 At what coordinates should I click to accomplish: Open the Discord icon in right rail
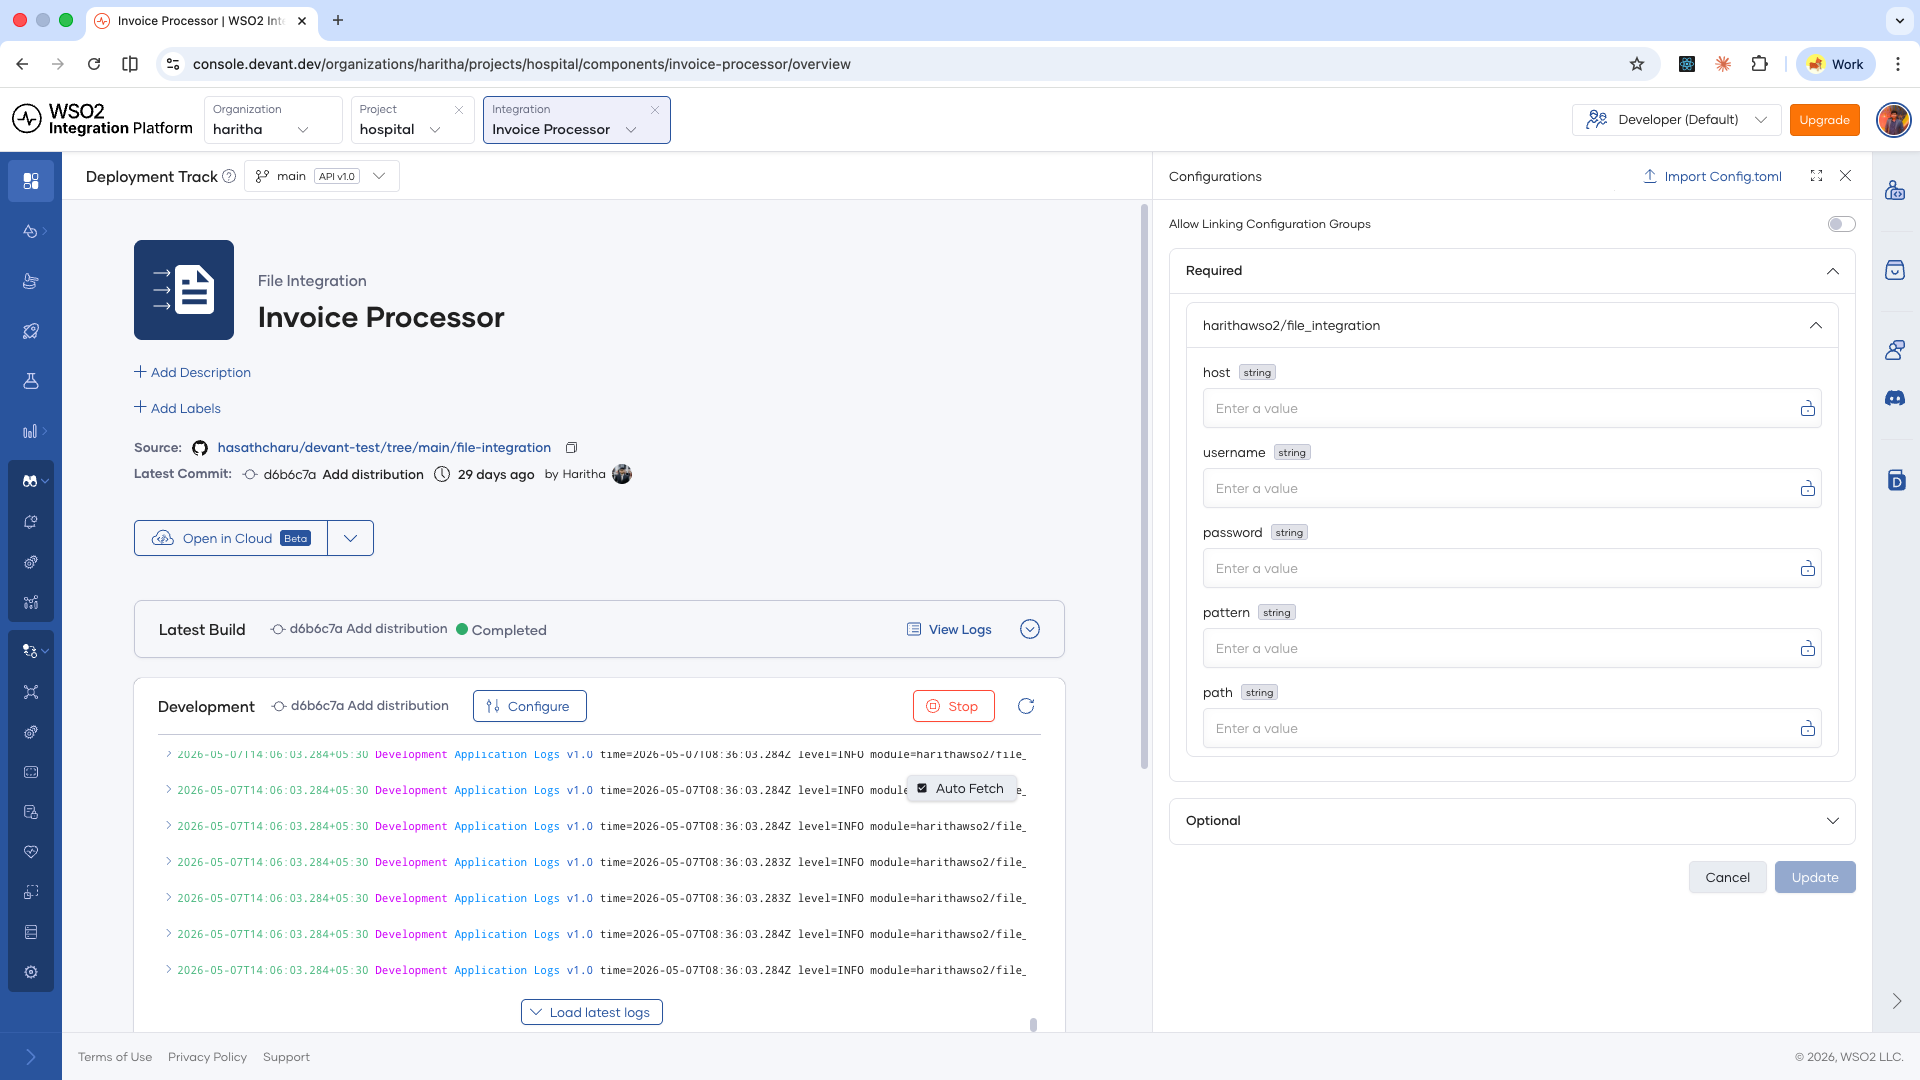1895,398
